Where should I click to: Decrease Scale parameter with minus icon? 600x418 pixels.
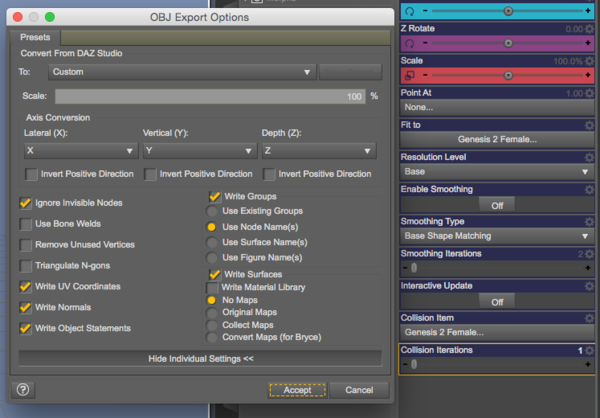tap(425, 75)
